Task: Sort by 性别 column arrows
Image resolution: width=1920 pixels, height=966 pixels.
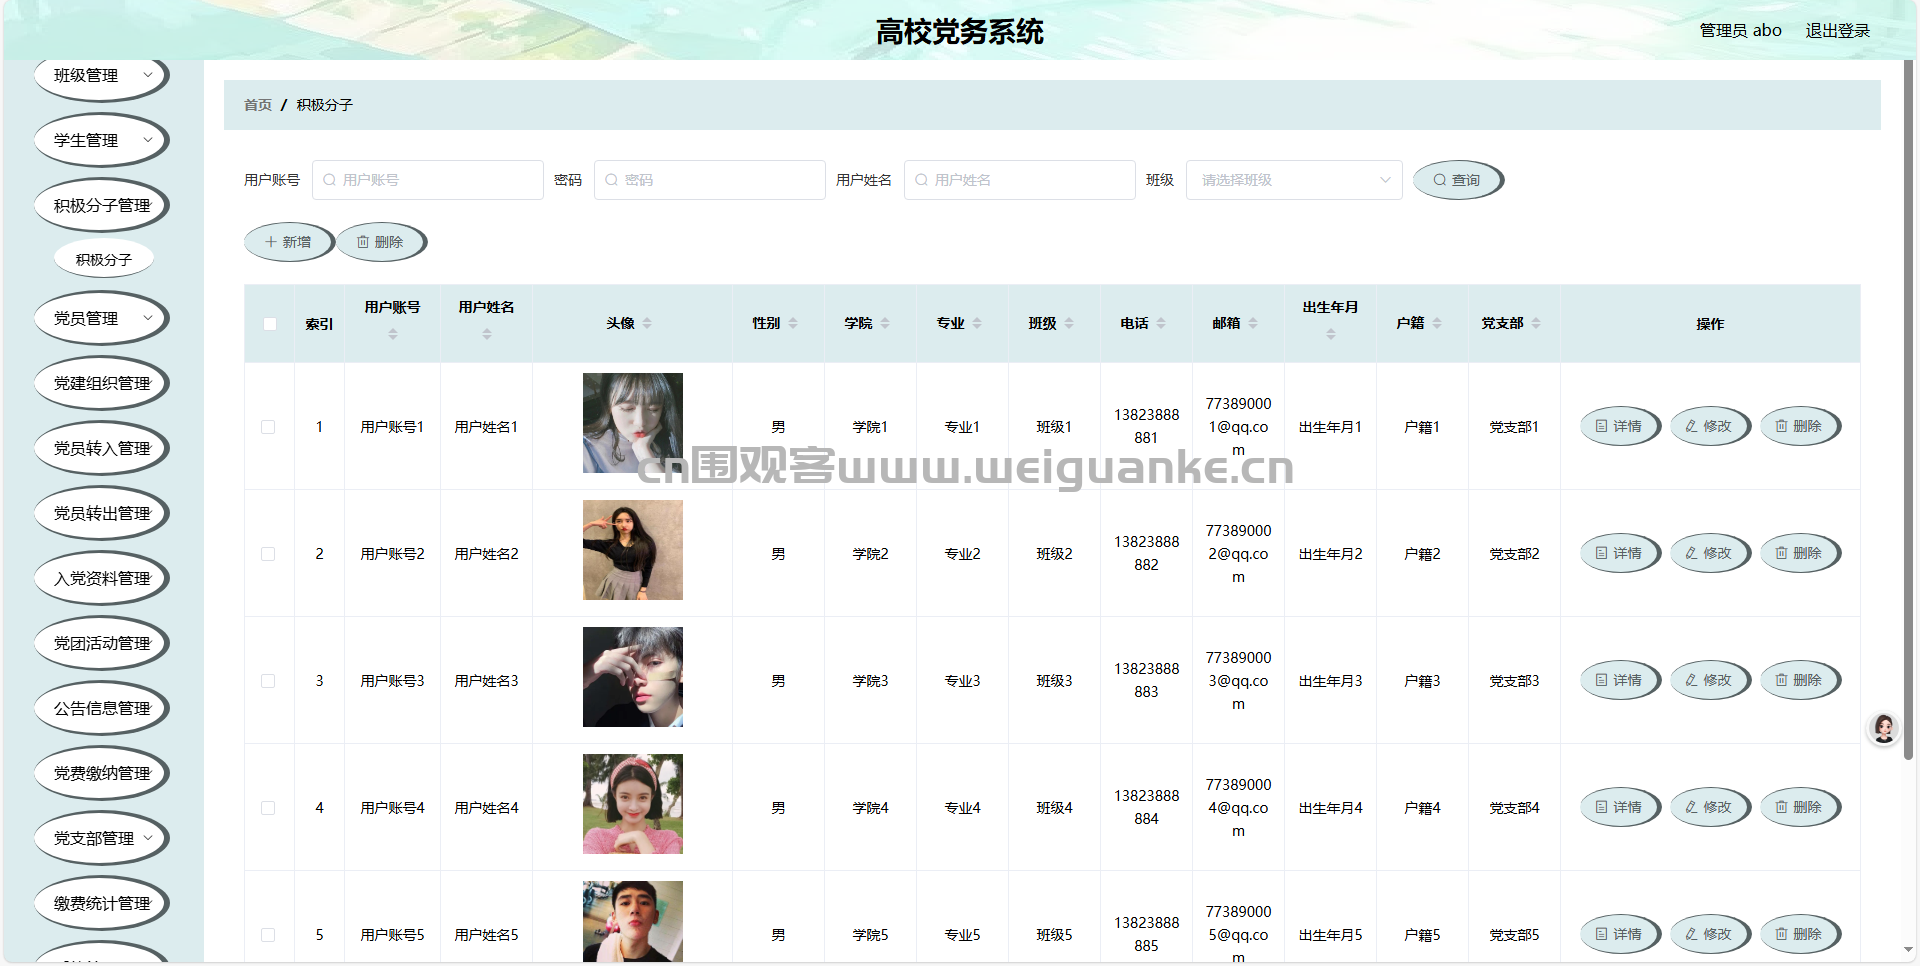Action: [793, 323]
